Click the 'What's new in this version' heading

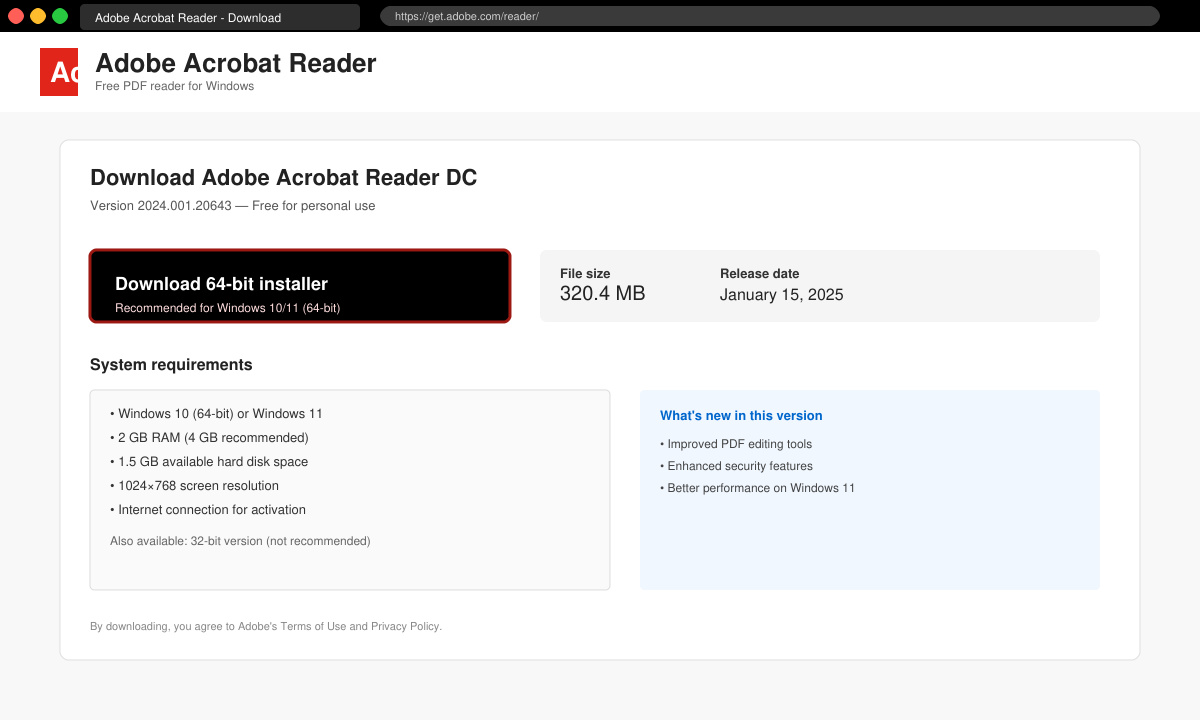point(741,416)
